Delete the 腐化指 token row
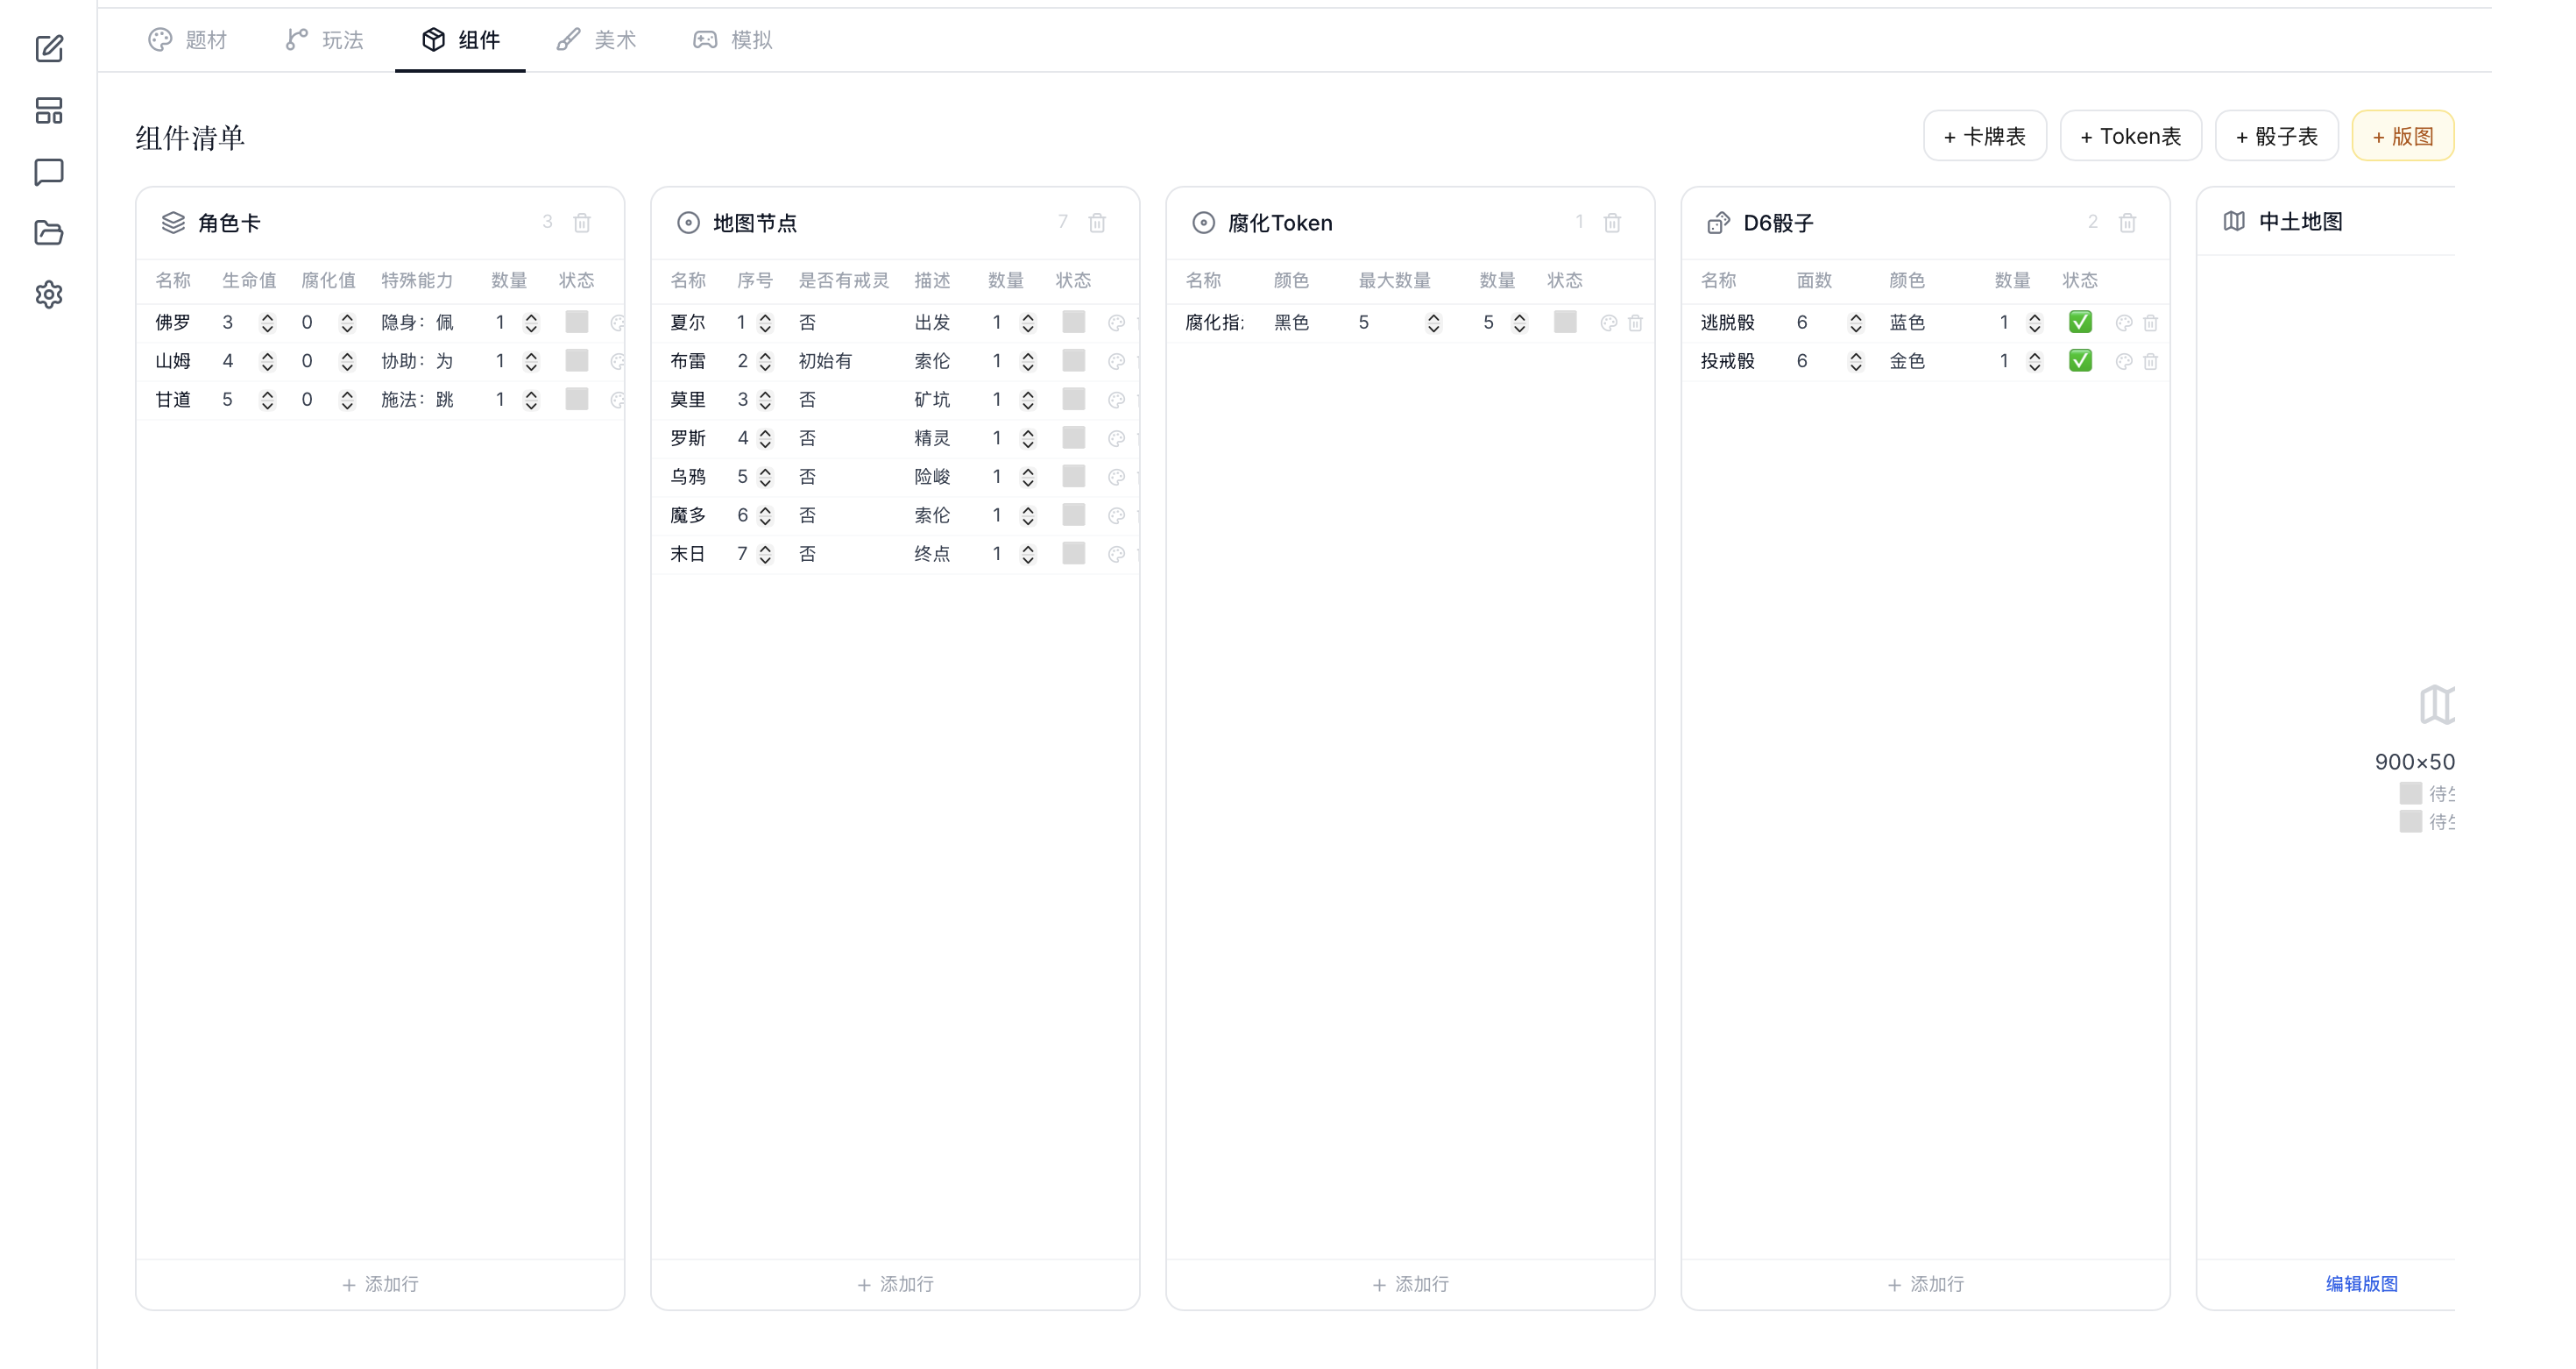This screenshot has width=2576, height=1369. (x=1635, y=323)
